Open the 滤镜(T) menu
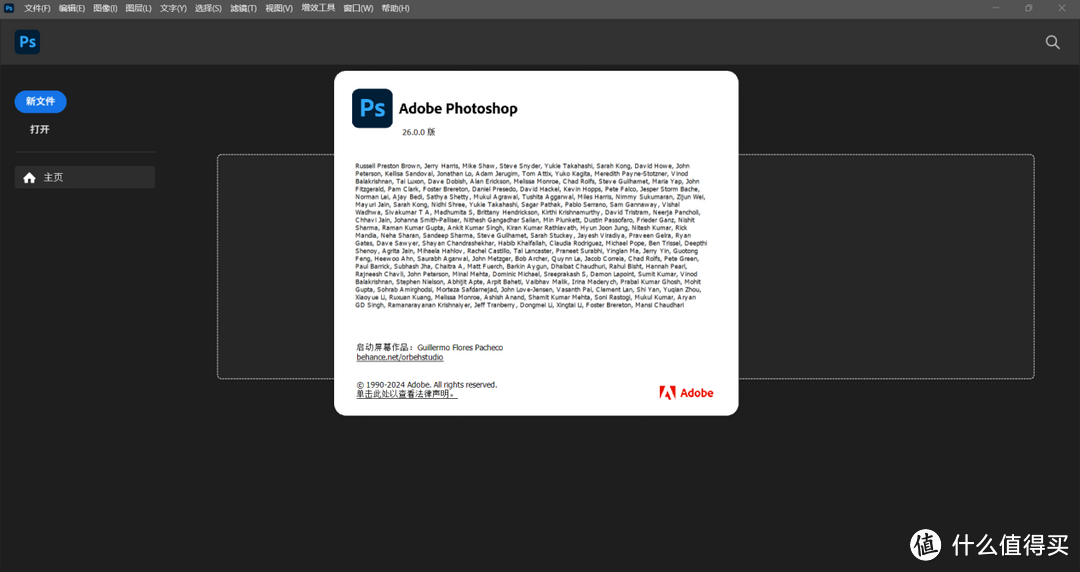Screen dimensions: 1080x572 click(243, 8)
